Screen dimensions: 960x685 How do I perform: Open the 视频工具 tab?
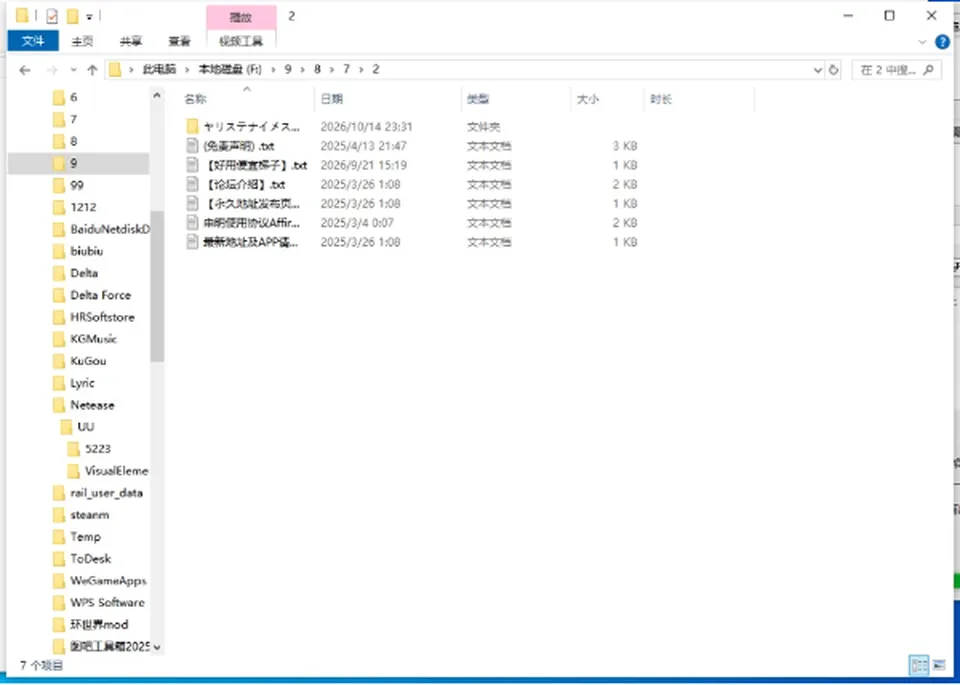(241, 41)
